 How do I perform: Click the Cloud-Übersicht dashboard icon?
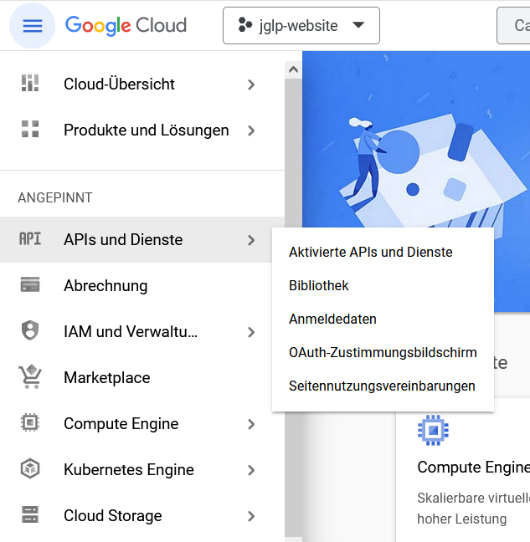pyautogui.click(x=30, y=83)
